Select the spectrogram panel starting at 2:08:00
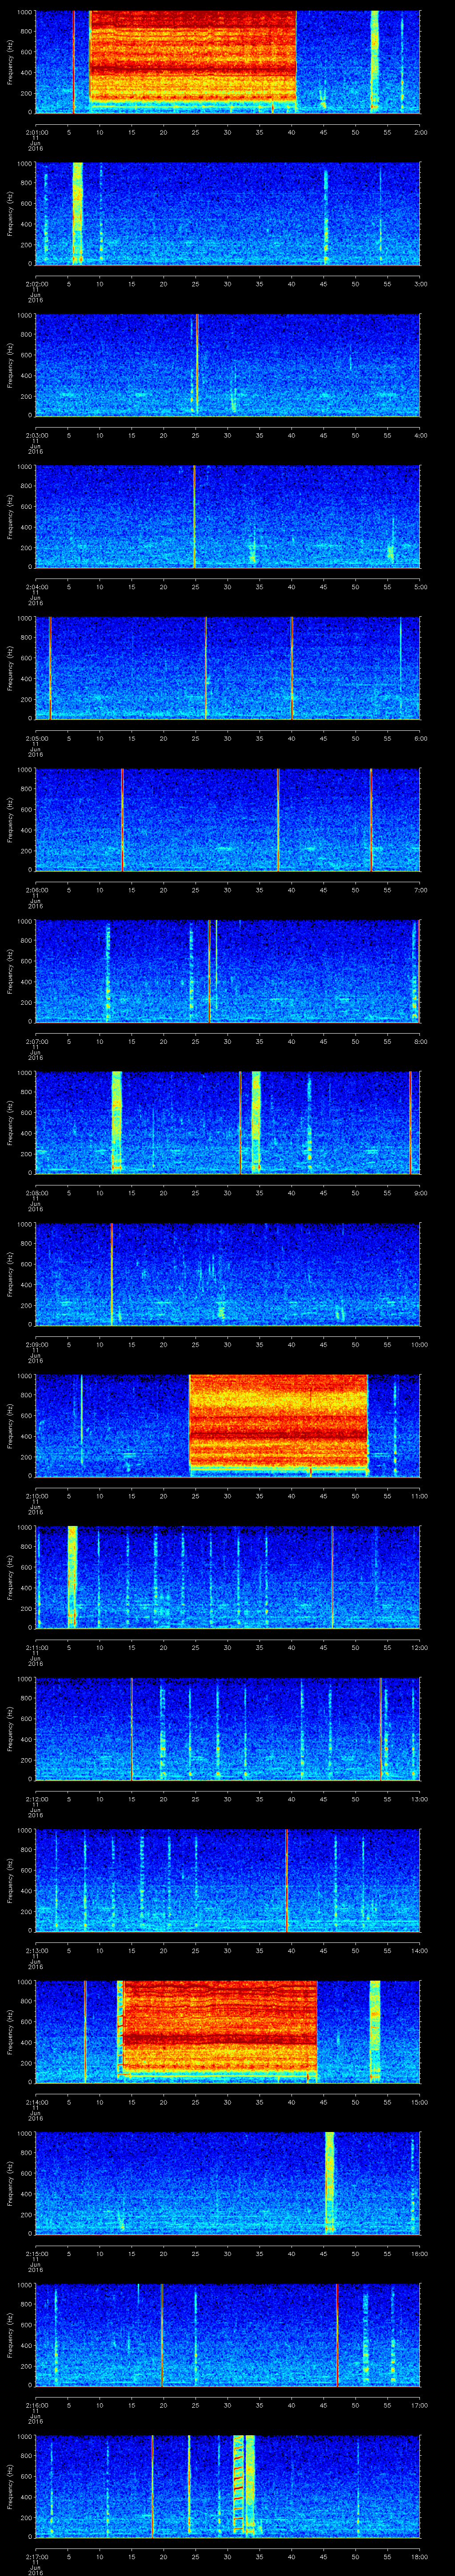Screen dimensions: 455x2576 227,1122
